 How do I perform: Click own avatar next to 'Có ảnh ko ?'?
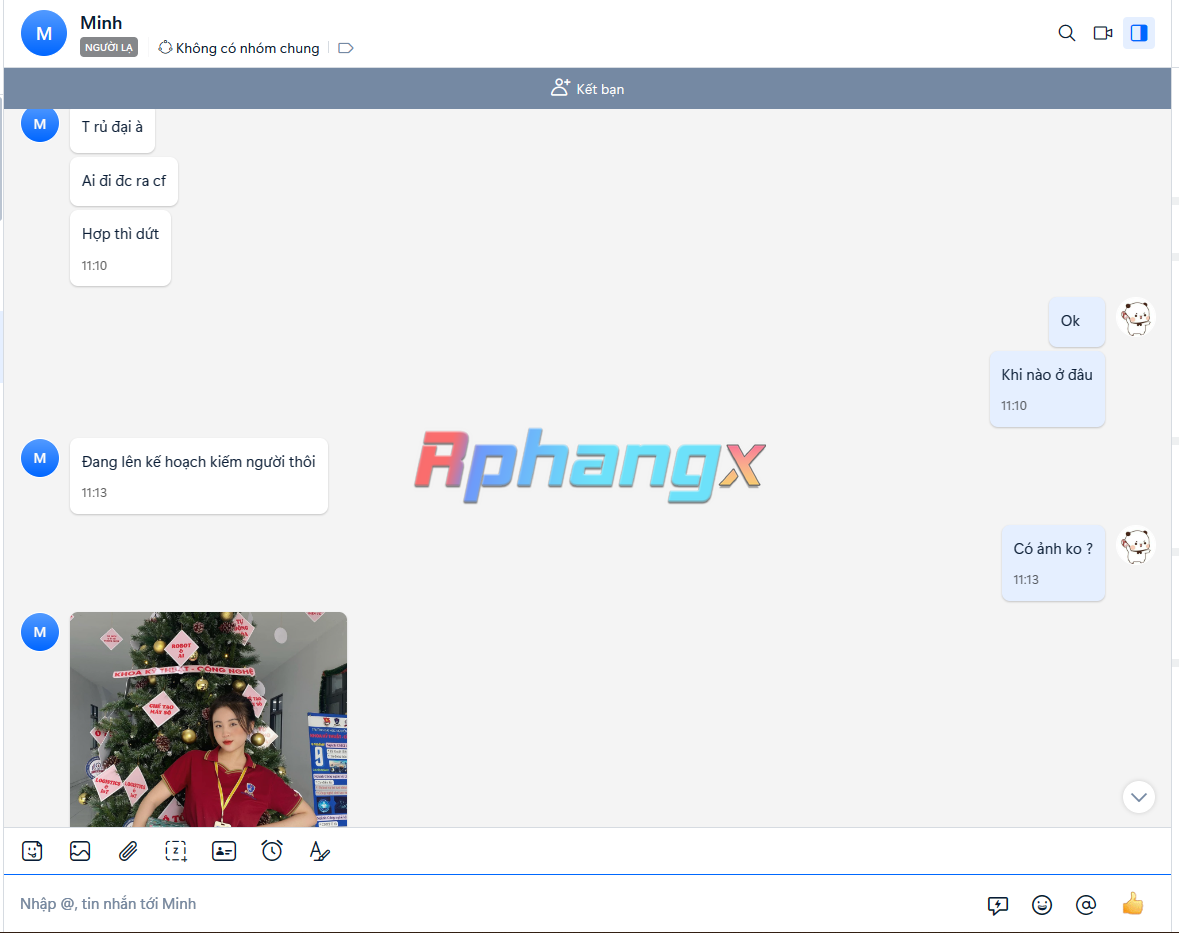point(1136,545)
